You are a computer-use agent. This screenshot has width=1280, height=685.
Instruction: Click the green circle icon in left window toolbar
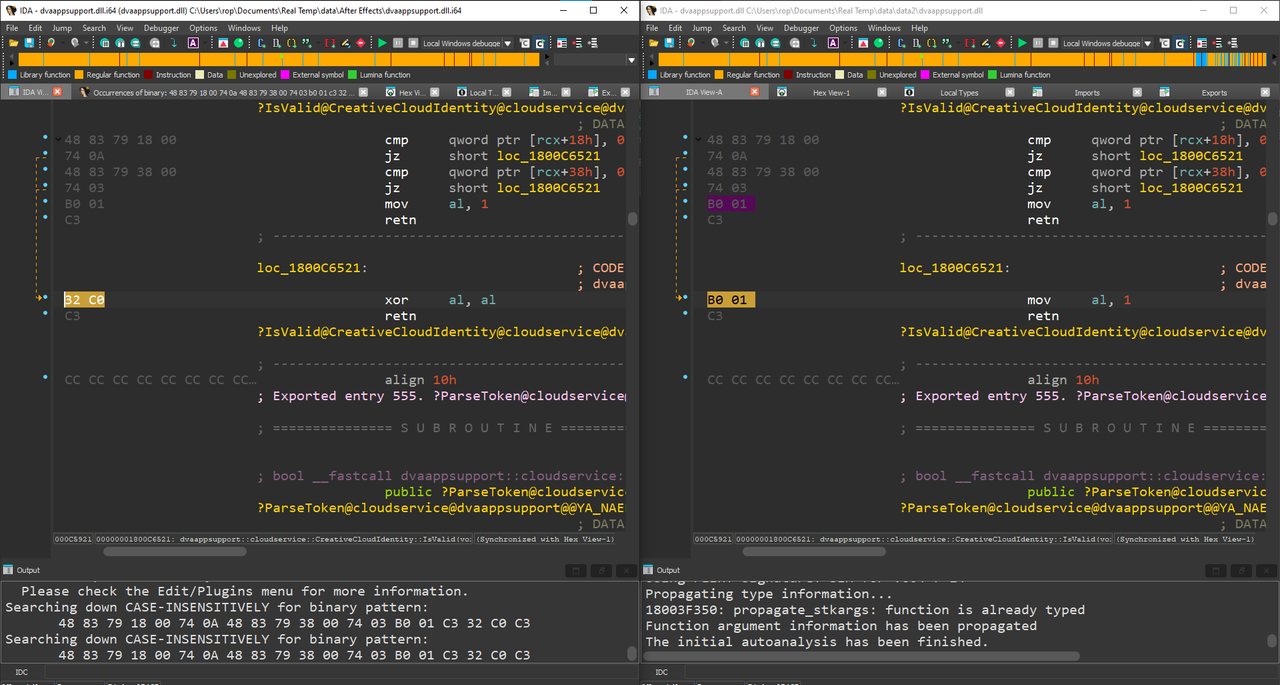[238, 44]
